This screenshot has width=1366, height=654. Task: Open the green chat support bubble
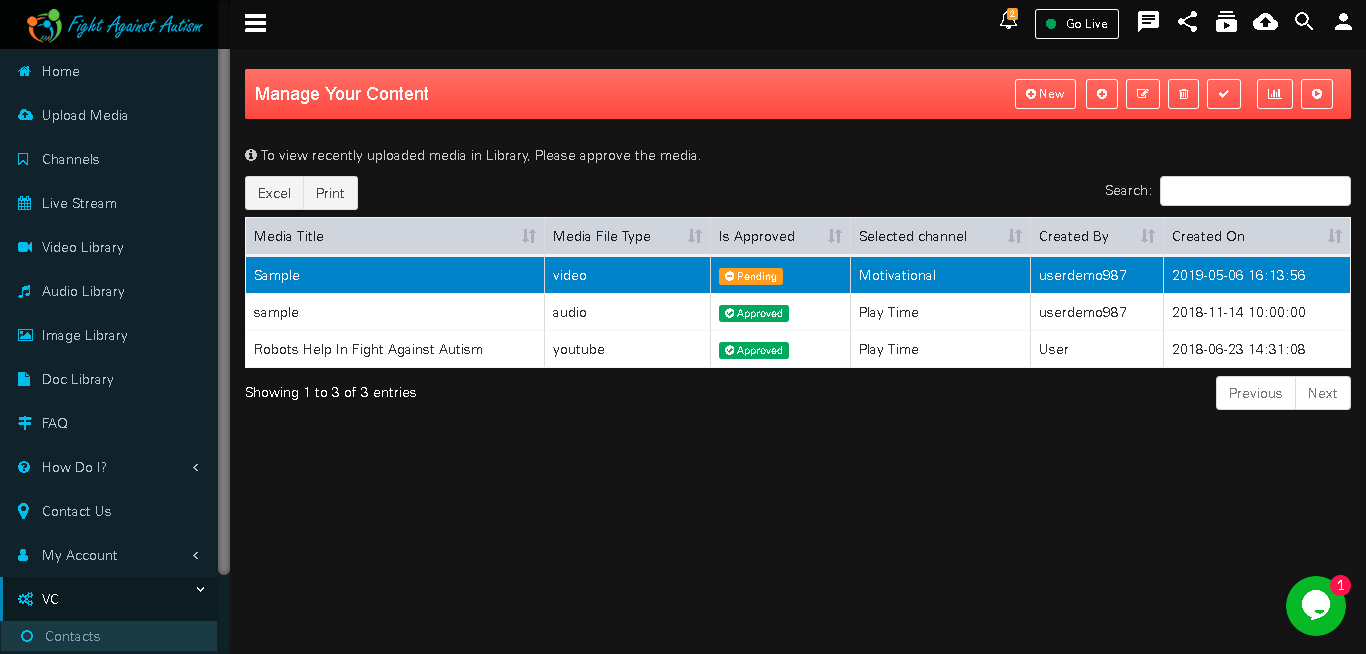[1316, 606]
